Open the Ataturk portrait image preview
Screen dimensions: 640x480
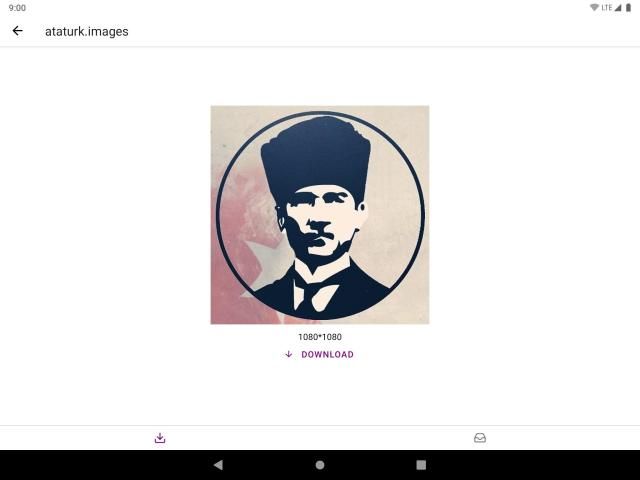(320, 215)
